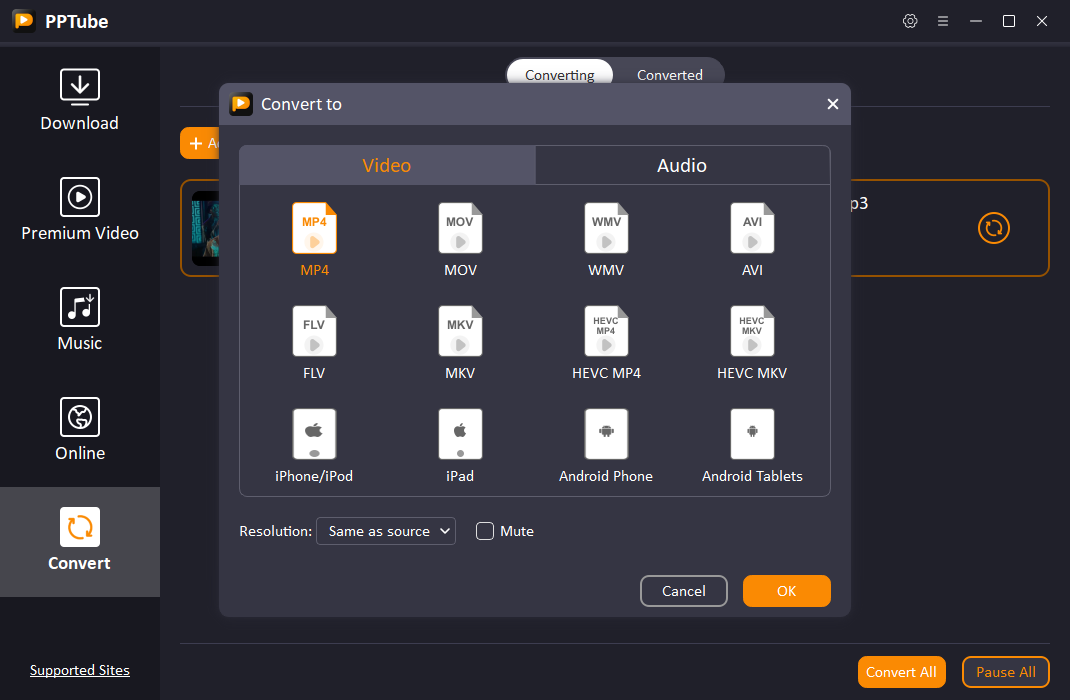Close the Convert to dialog
This screenshot has width=1070, height=700.
tap(832, 104)
